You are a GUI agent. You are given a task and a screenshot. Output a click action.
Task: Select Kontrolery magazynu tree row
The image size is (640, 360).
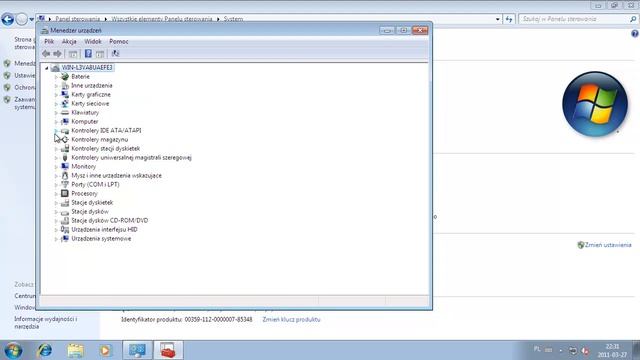tap(99, 139)
